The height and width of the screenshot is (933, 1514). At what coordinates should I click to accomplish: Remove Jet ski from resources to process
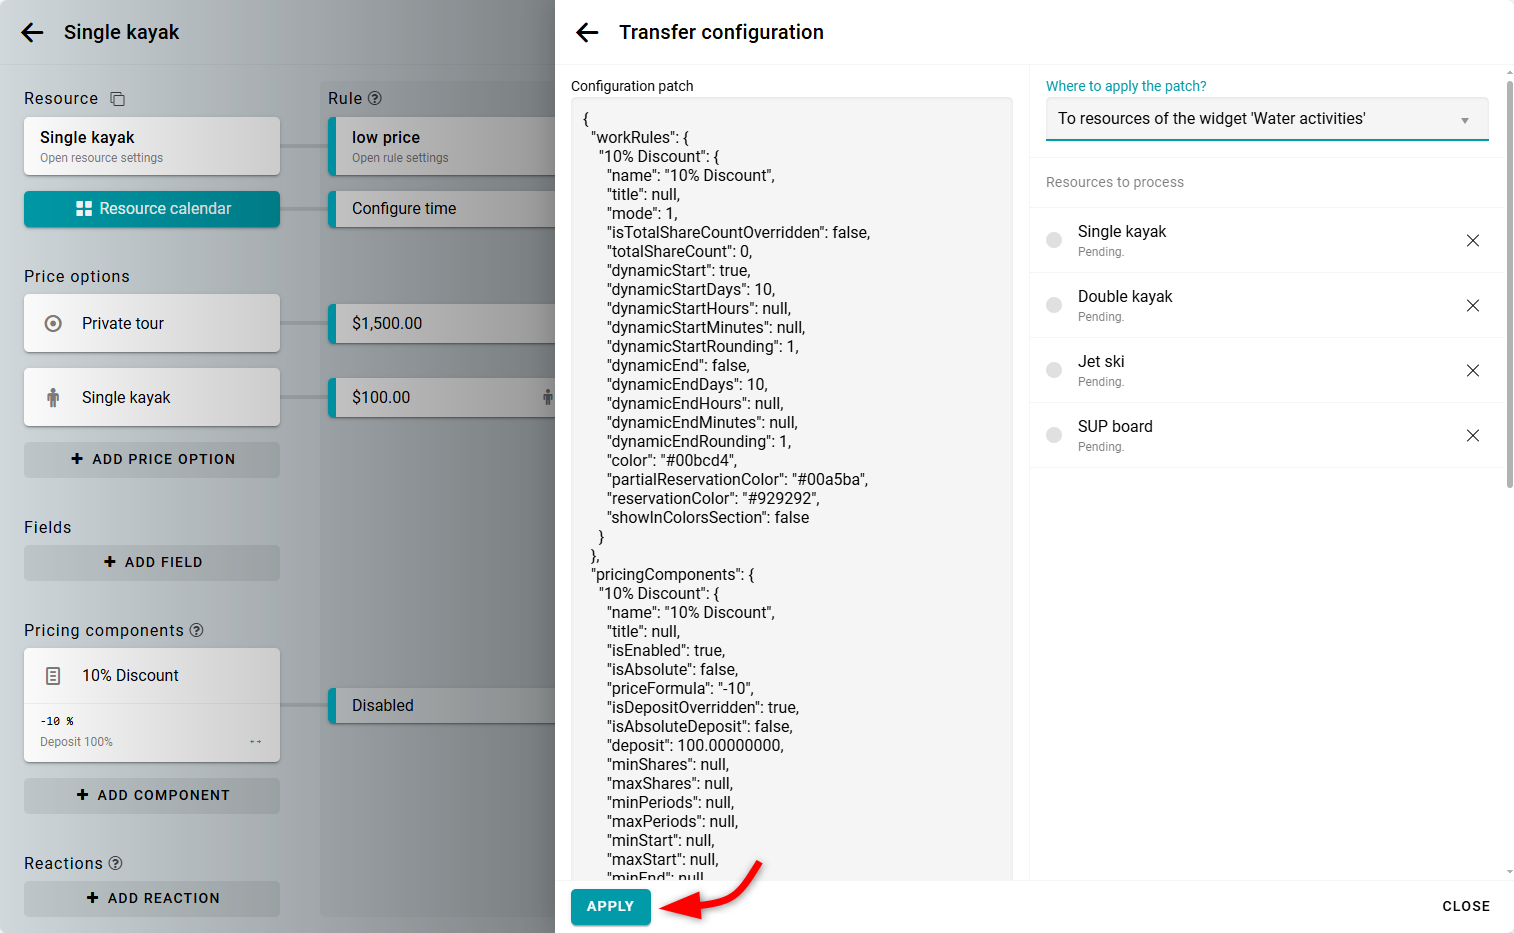1472,370
